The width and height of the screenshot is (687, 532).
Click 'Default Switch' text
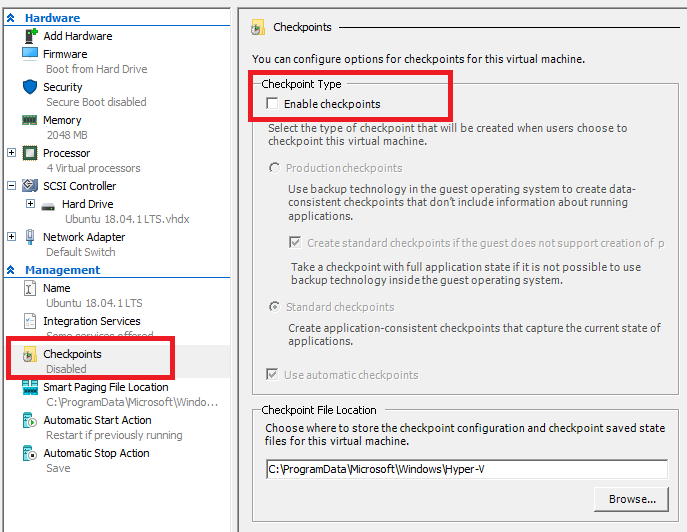tap(81, 252)
